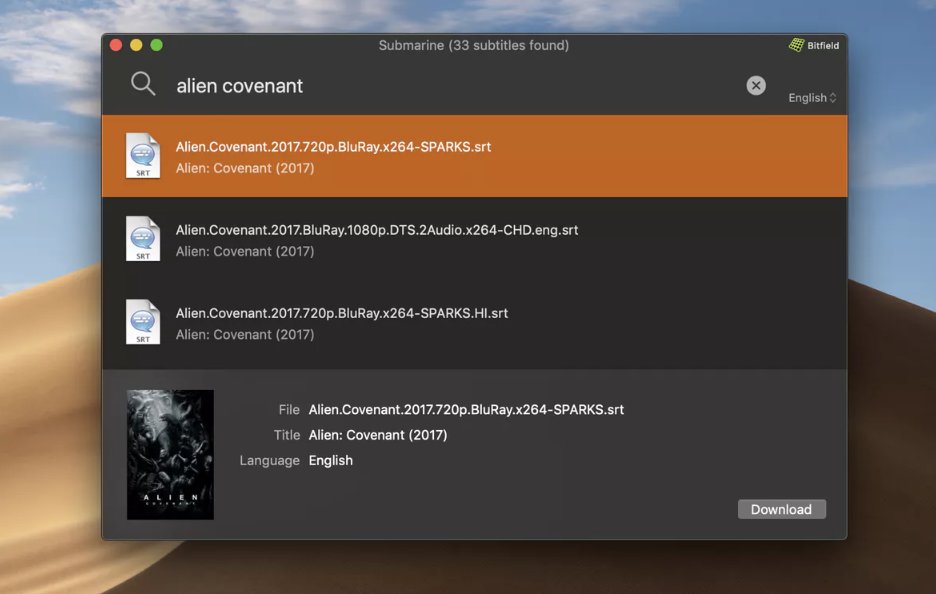Click the Language value 'English' in details

(x=330, y=460)
